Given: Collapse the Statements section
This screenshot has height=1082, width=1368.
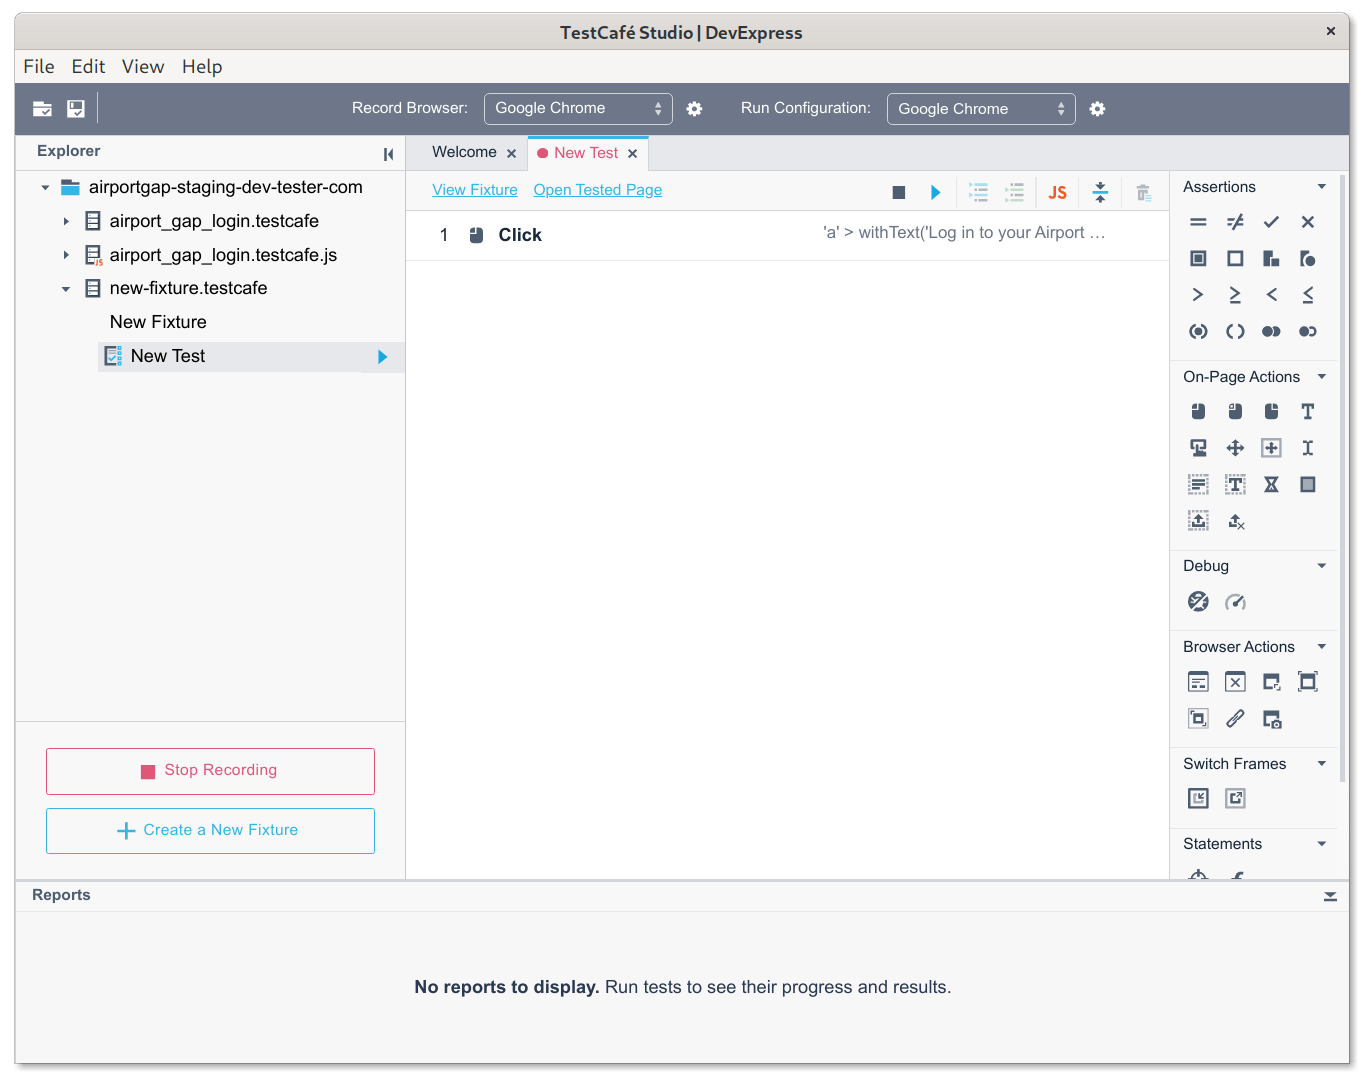Looking at the screenshot, I should 1322,844.
